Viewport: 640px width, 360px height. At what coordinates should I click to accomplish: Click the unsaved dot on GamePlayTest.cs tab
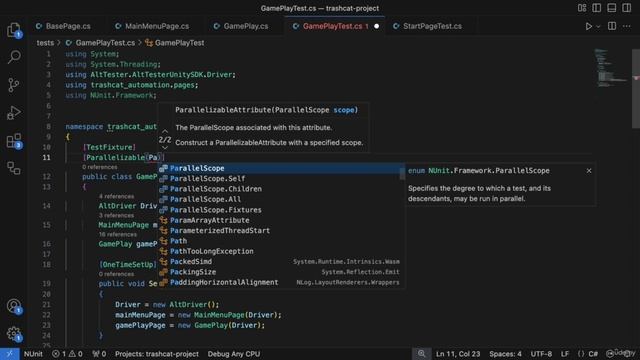point(376,27)
